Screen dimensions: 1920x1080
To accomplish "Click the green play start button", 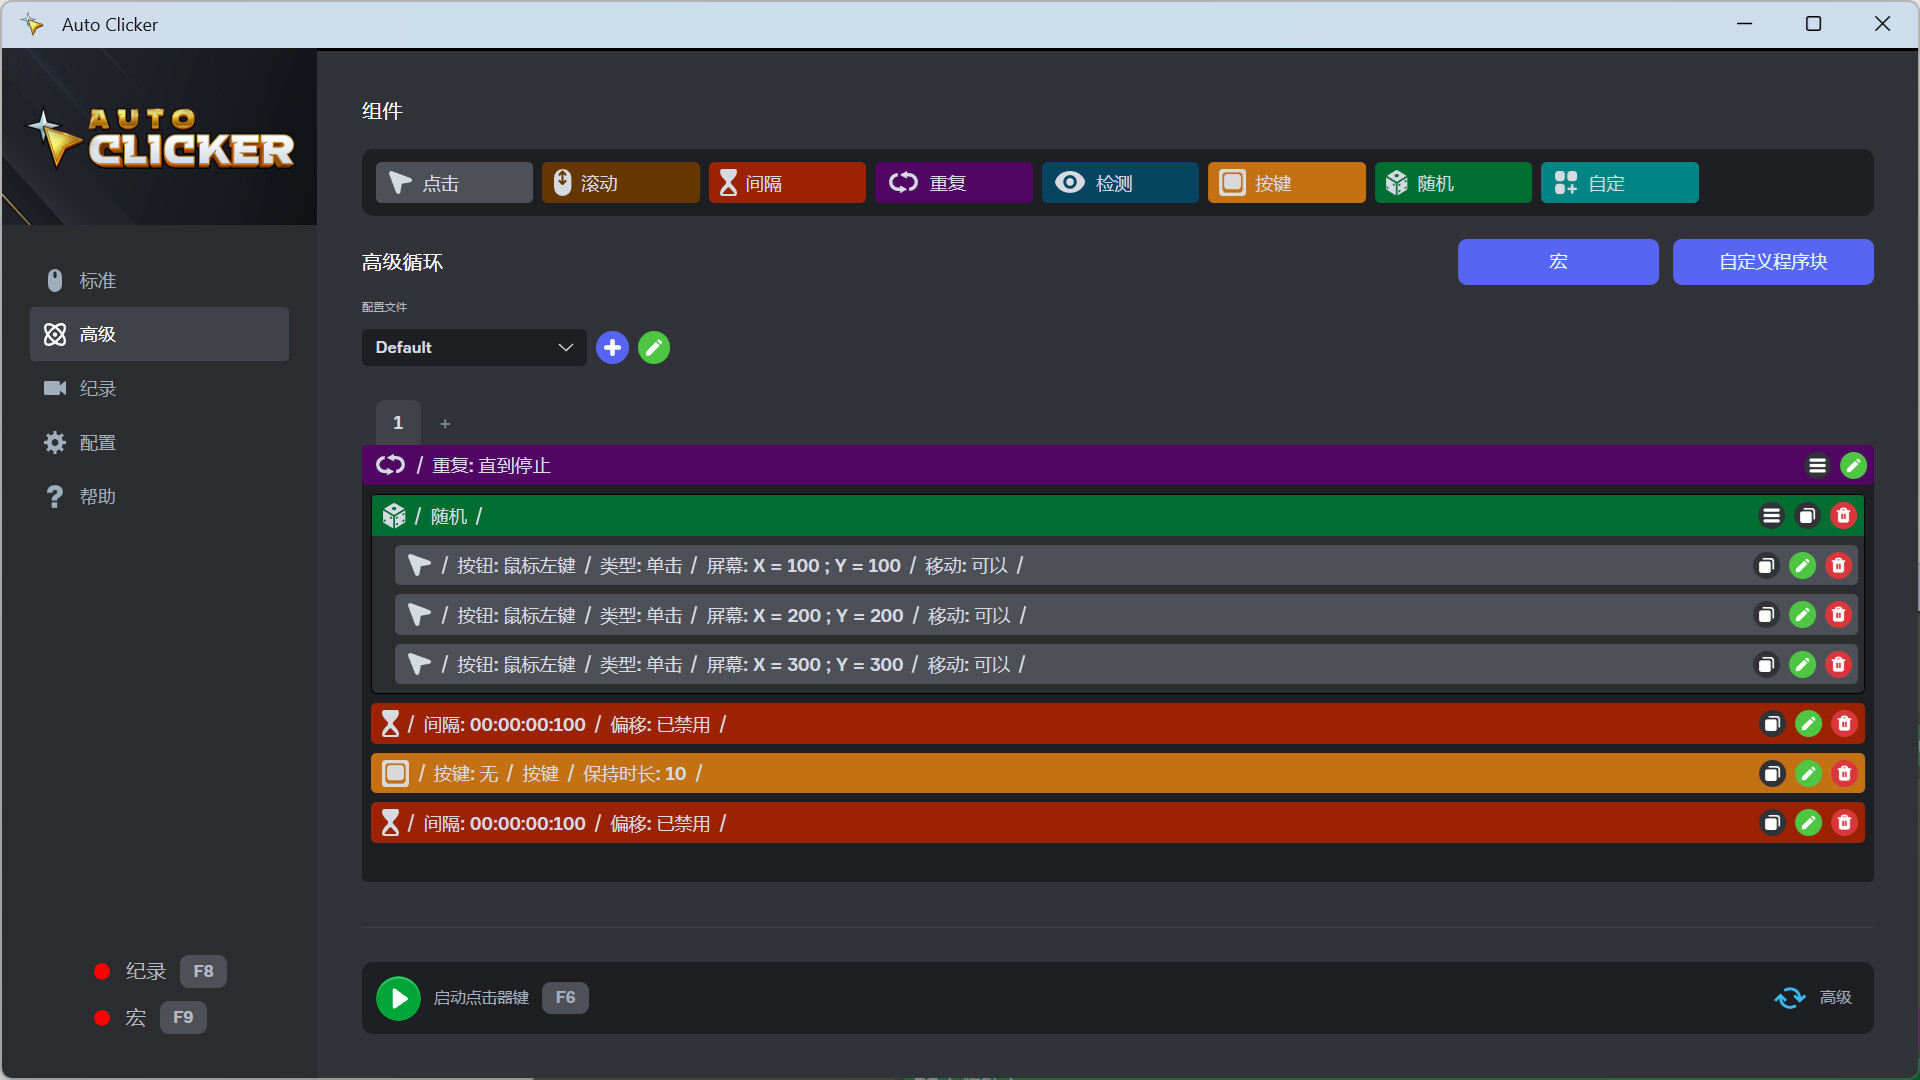I will point(398,998).
